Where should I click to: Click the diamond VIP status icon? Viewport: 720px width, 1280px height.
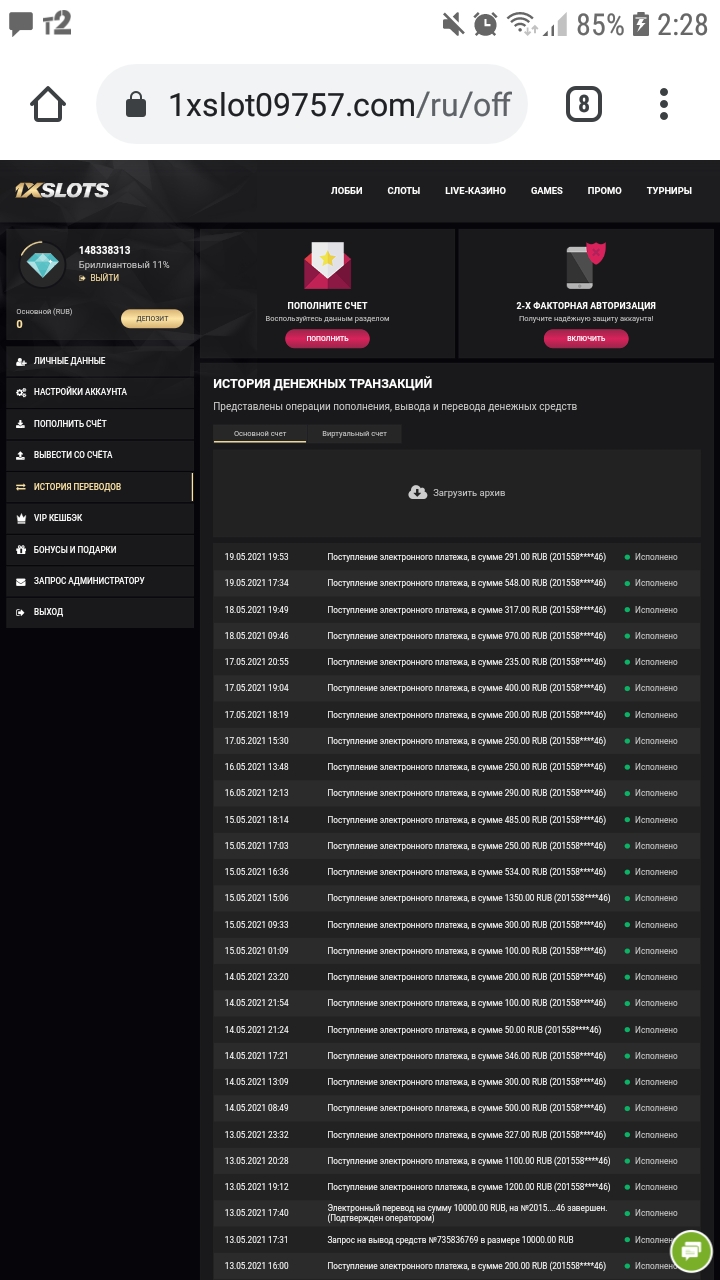click(x=43, y=264)
